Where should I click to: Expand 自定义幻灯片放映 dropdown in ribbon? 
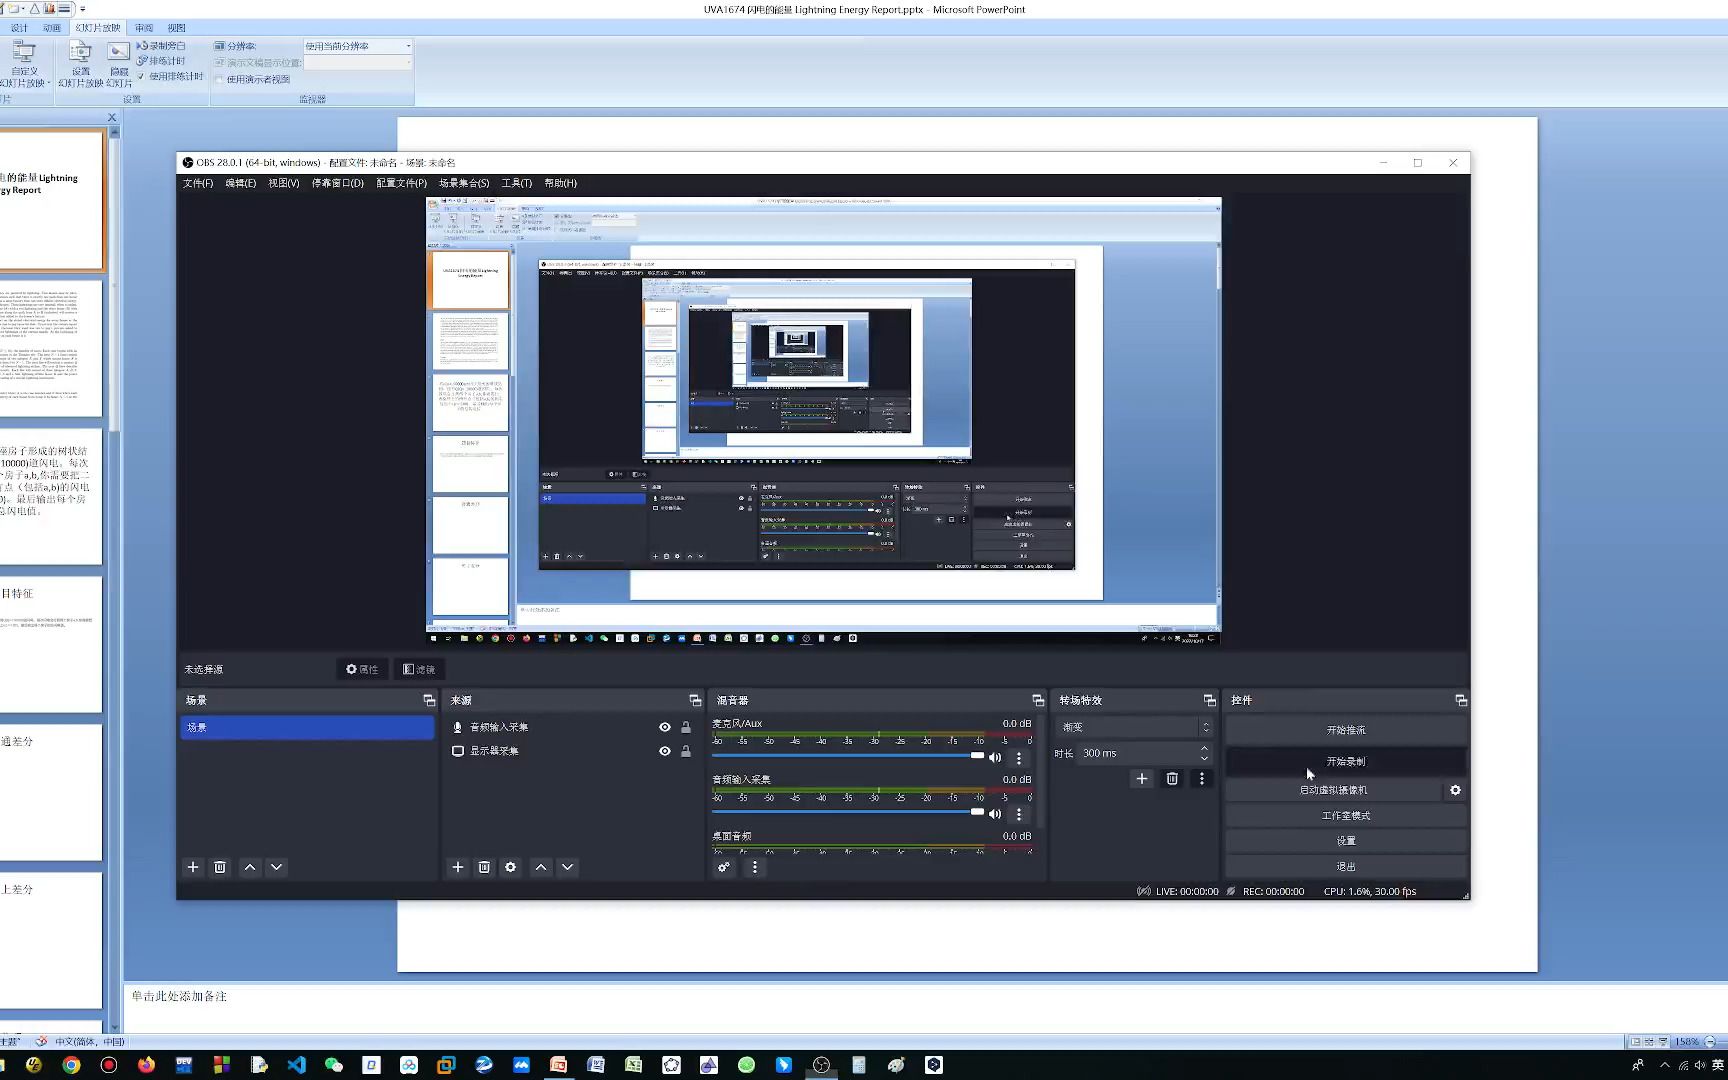point(24,65)
